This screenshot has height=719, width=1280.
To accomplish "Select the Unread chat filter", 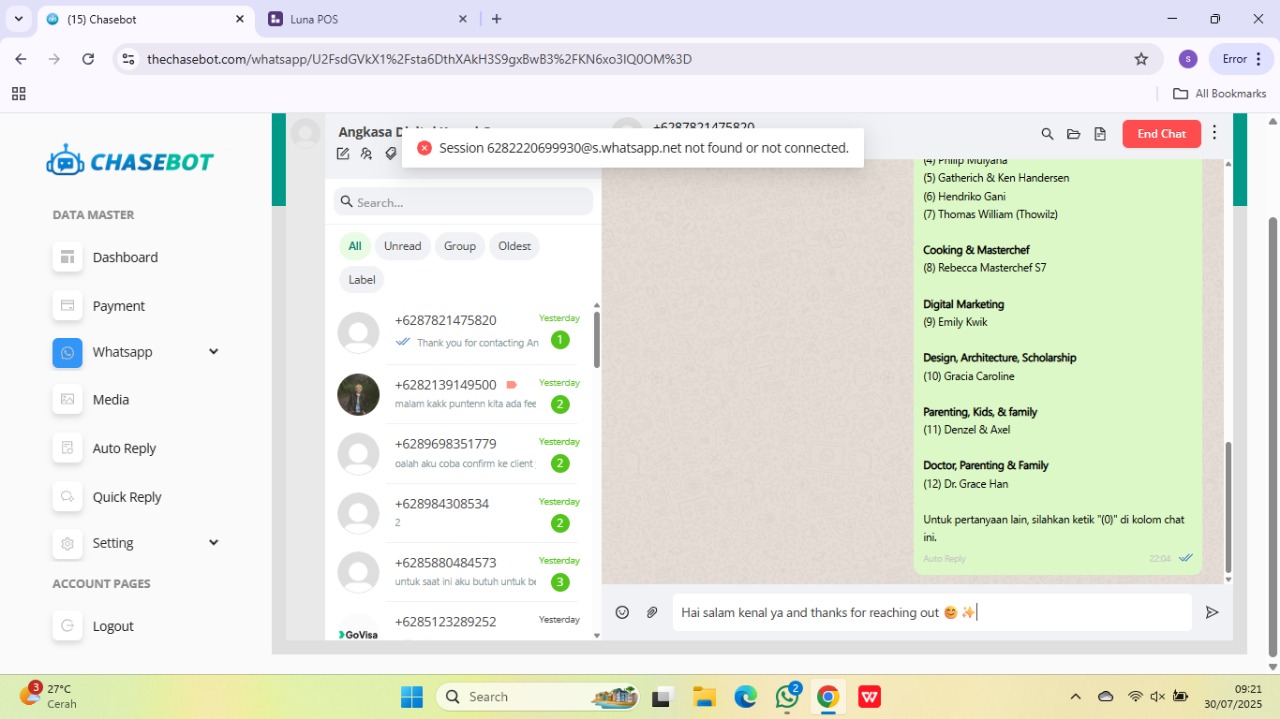I will (402, 246).
